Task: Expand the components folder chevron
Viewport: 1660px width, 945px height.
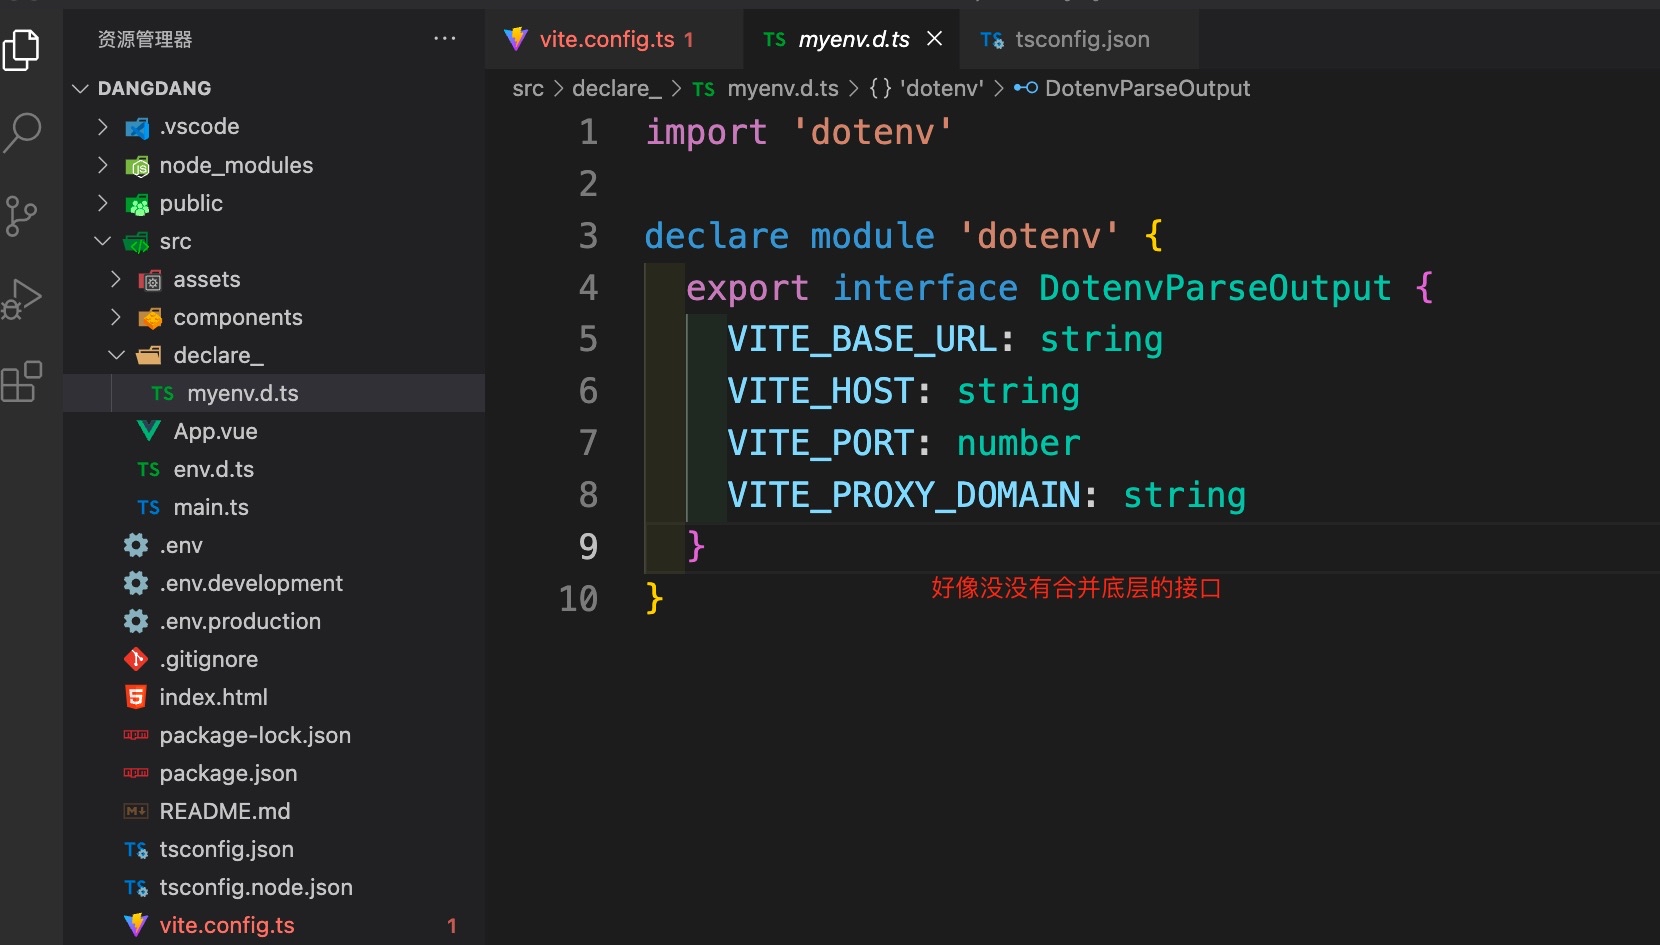Action: tap(116, 317)
